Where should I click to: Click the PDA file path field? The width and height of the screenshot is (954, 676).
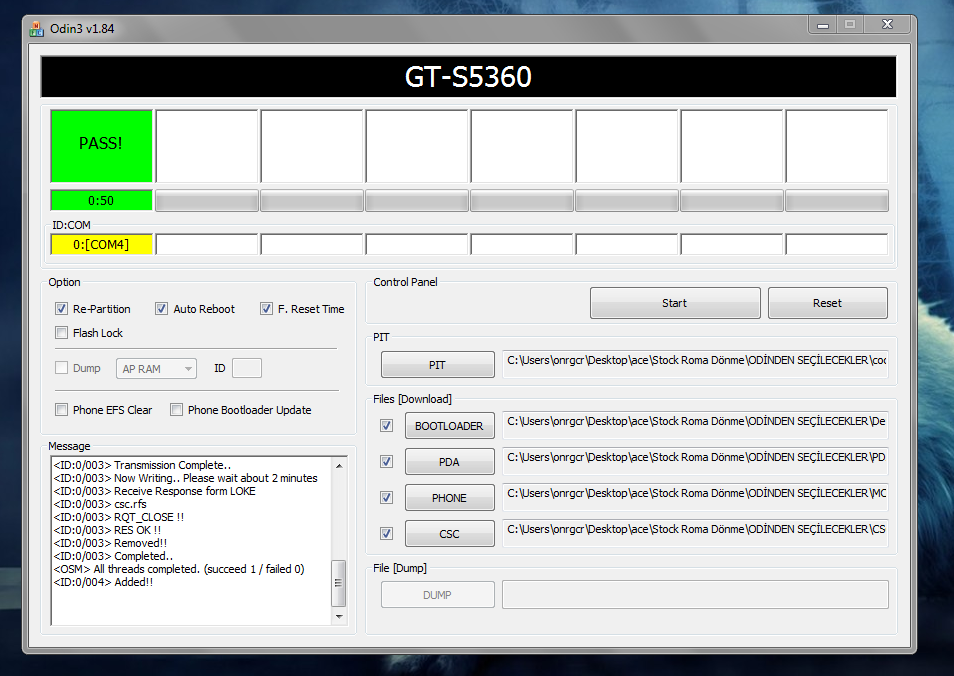tap(695, 461)
